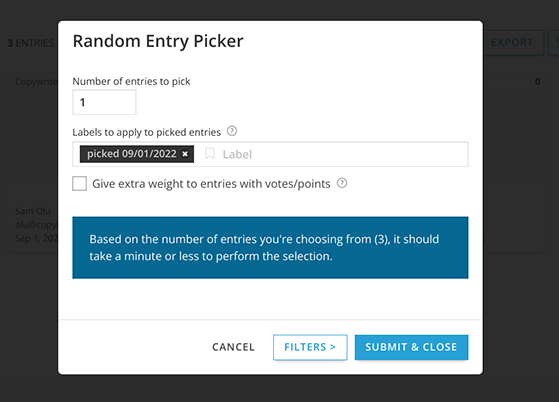Click the Number of entries to pick label
The image size is (559, 402).
click(131, 81)
